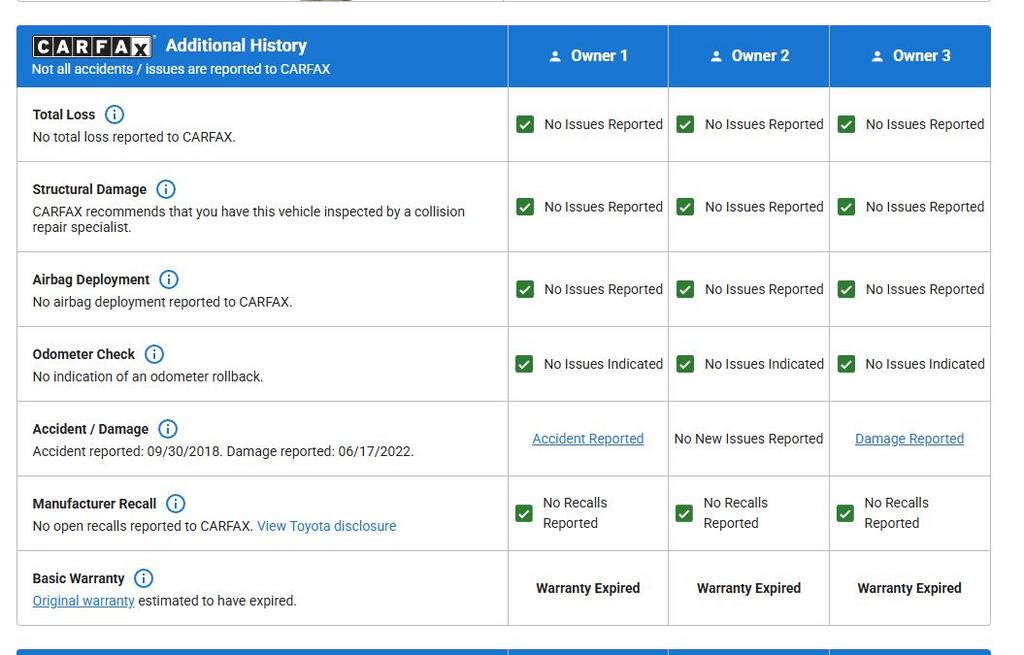Click Owner 1 Total Loss green checkmark
This screenshot has height=655, width=1024.
(x=525, y=125)
